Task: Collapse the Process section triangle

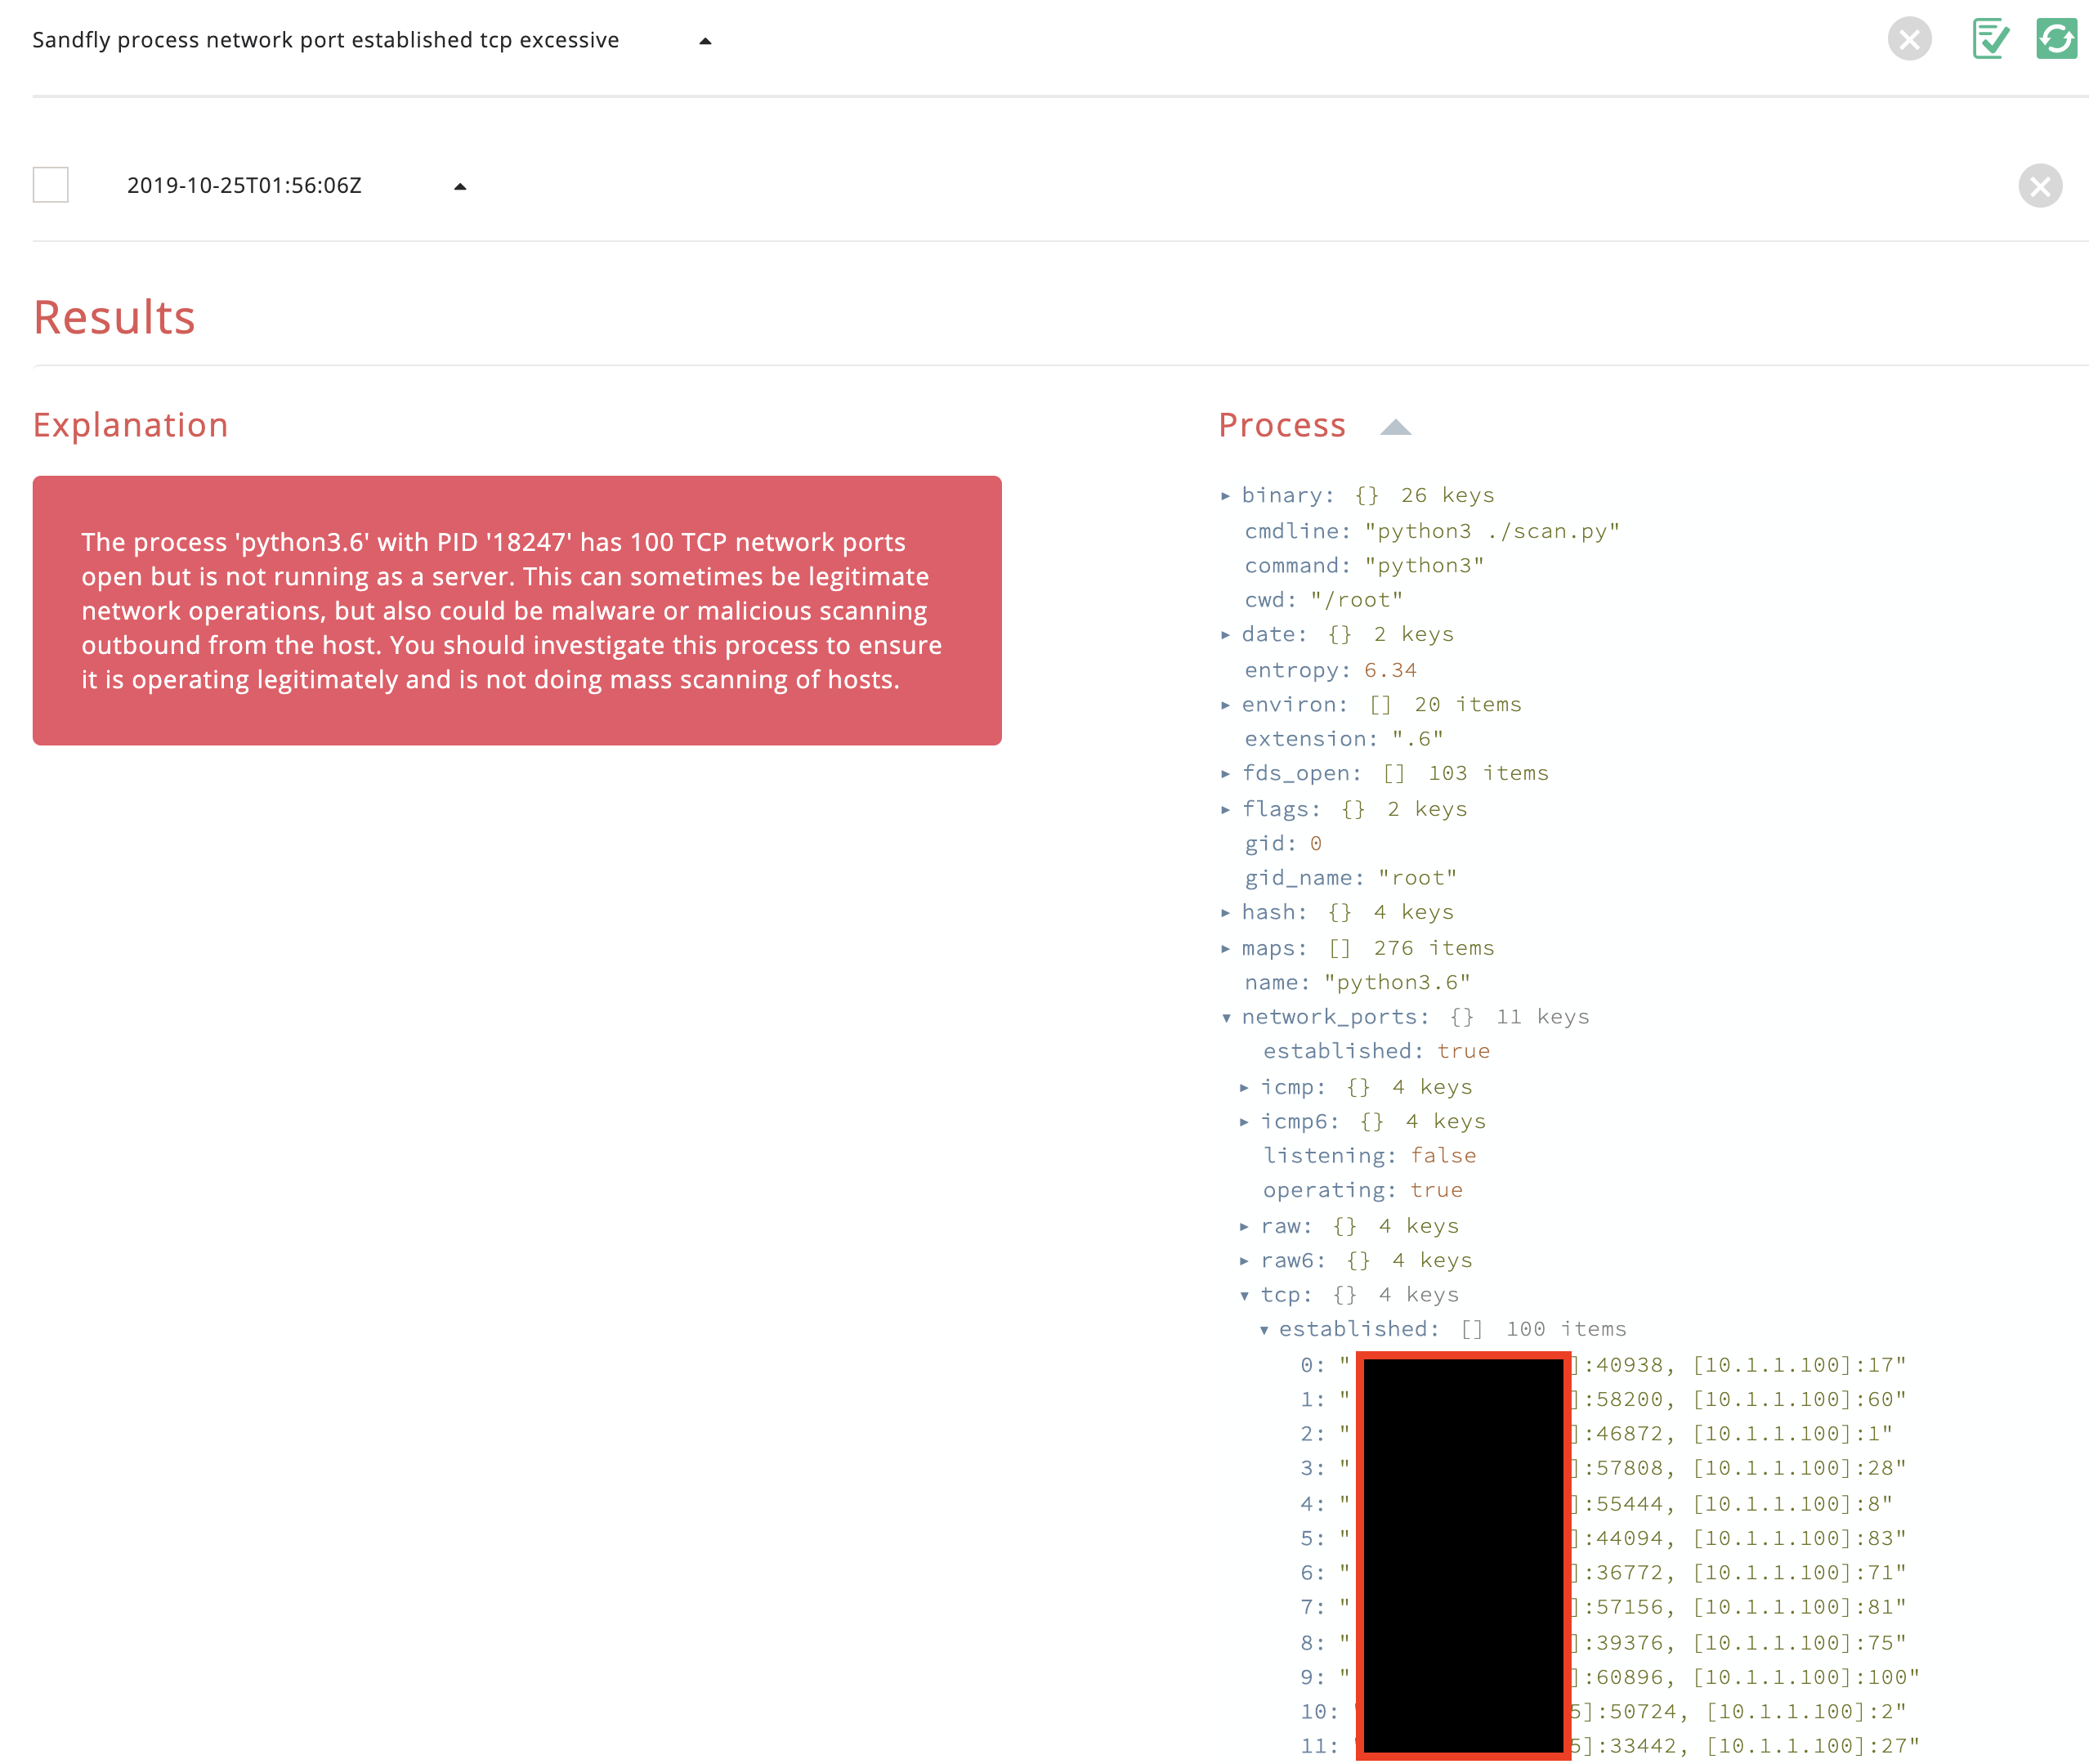Action: point(1395,427)
